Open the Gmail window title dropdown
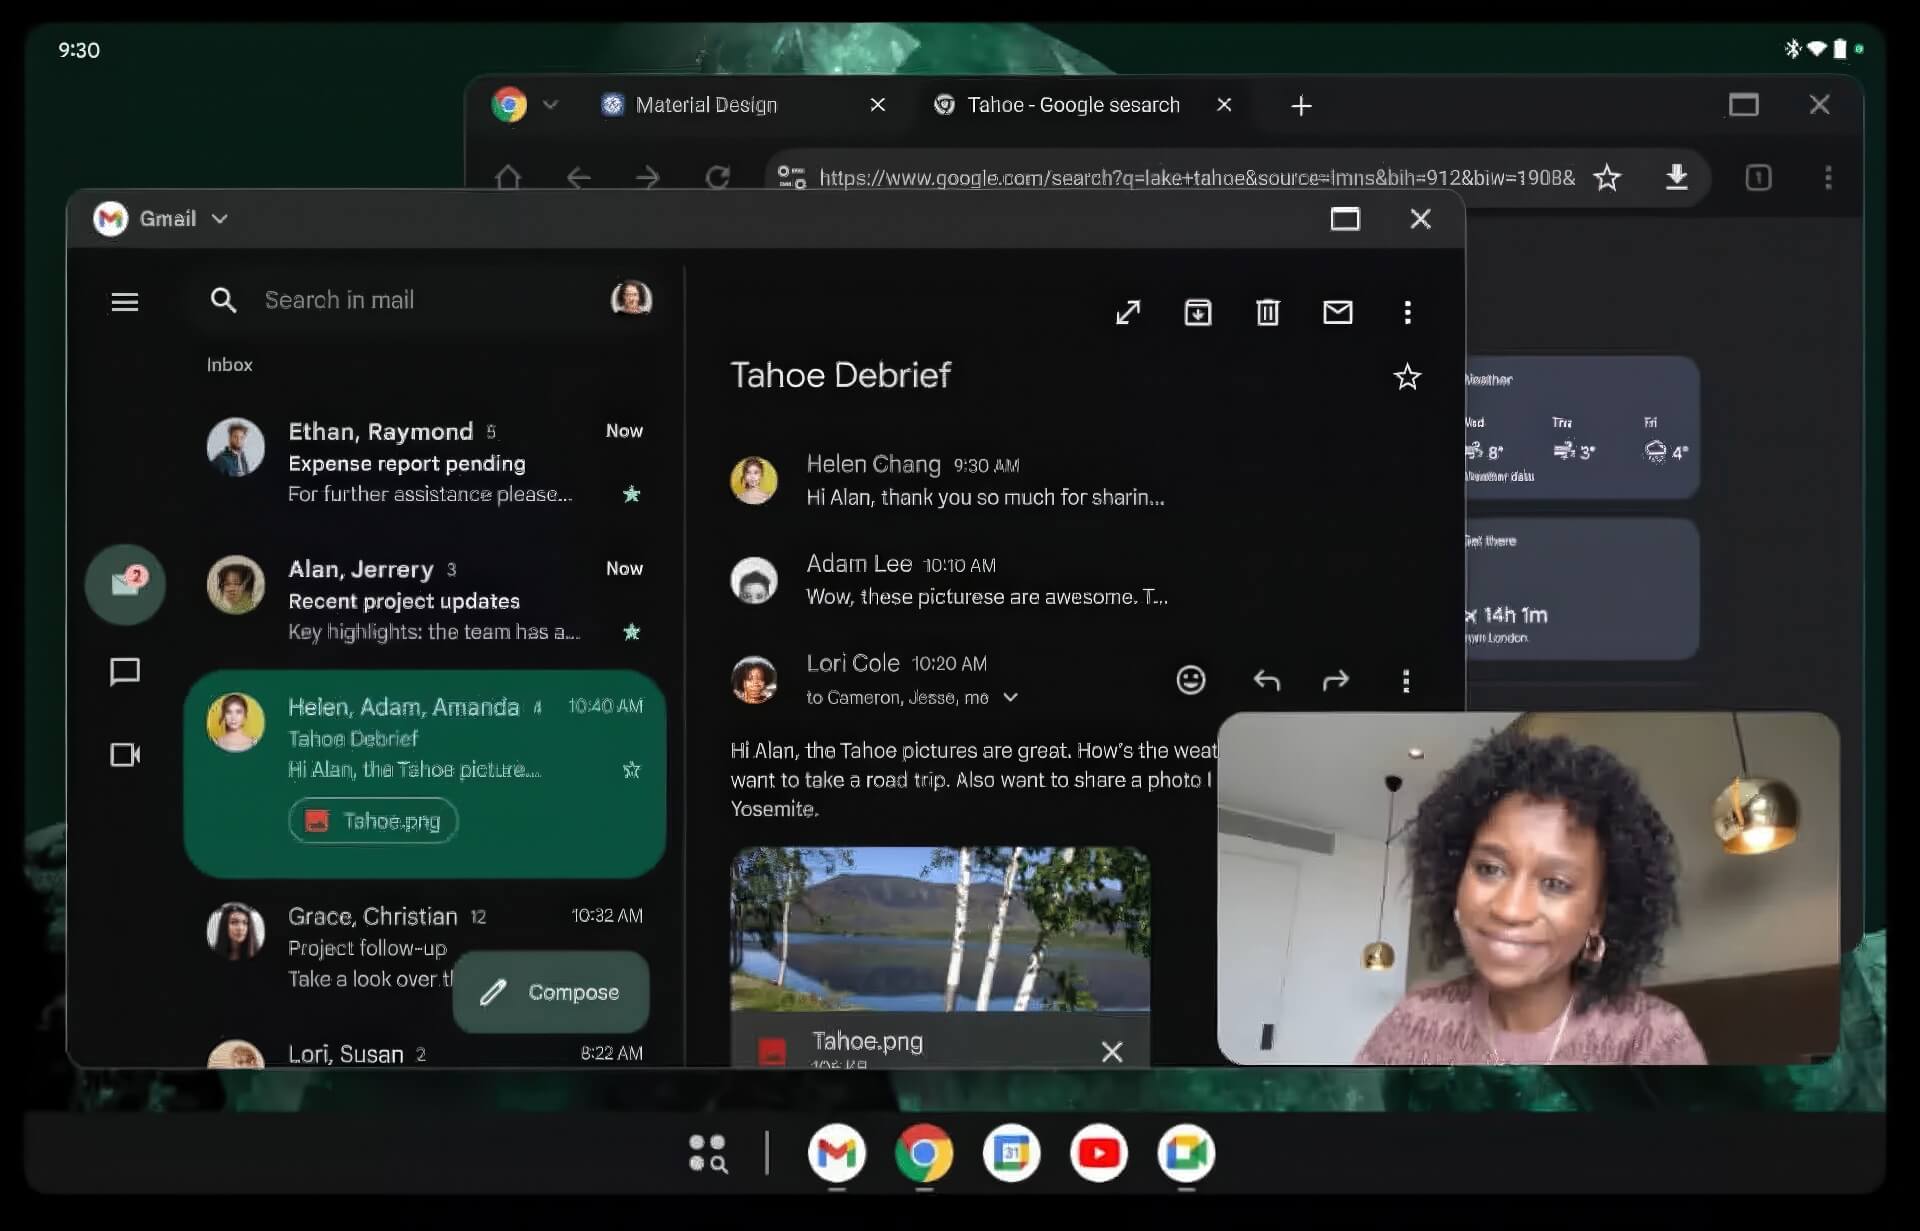Screen dimensions: 1920x1231 [x=220, y=219]
